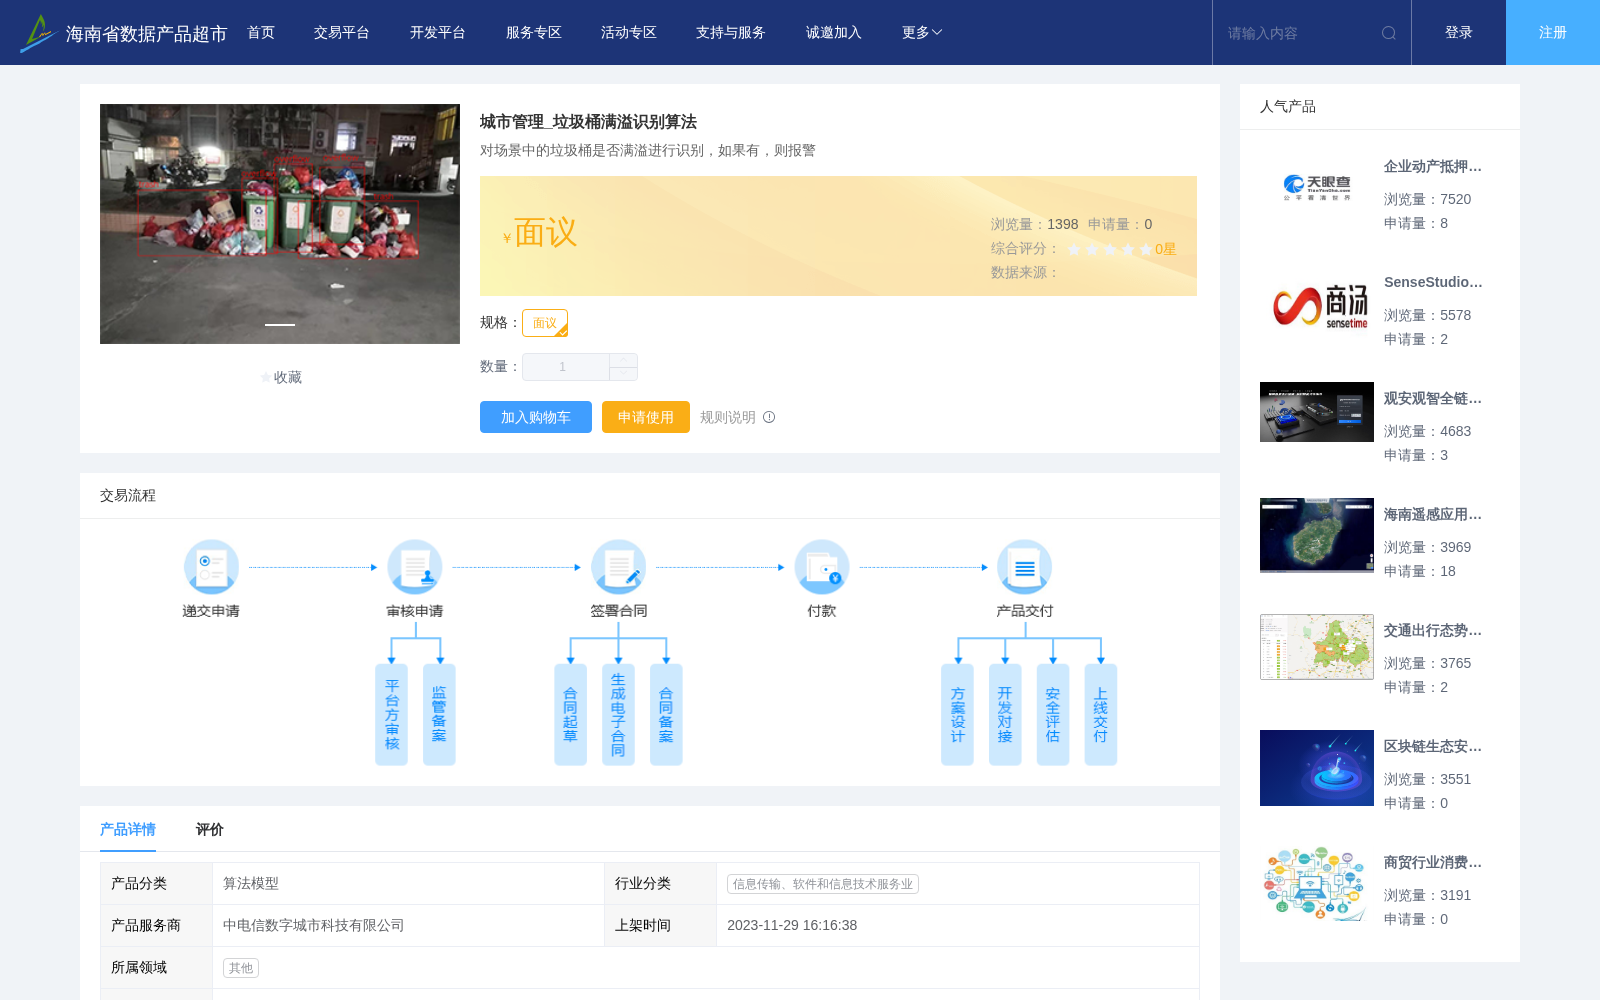Click the 安全评估 sub-step box
Screen dimensions: 1600x1000
tap(1053, 714)
